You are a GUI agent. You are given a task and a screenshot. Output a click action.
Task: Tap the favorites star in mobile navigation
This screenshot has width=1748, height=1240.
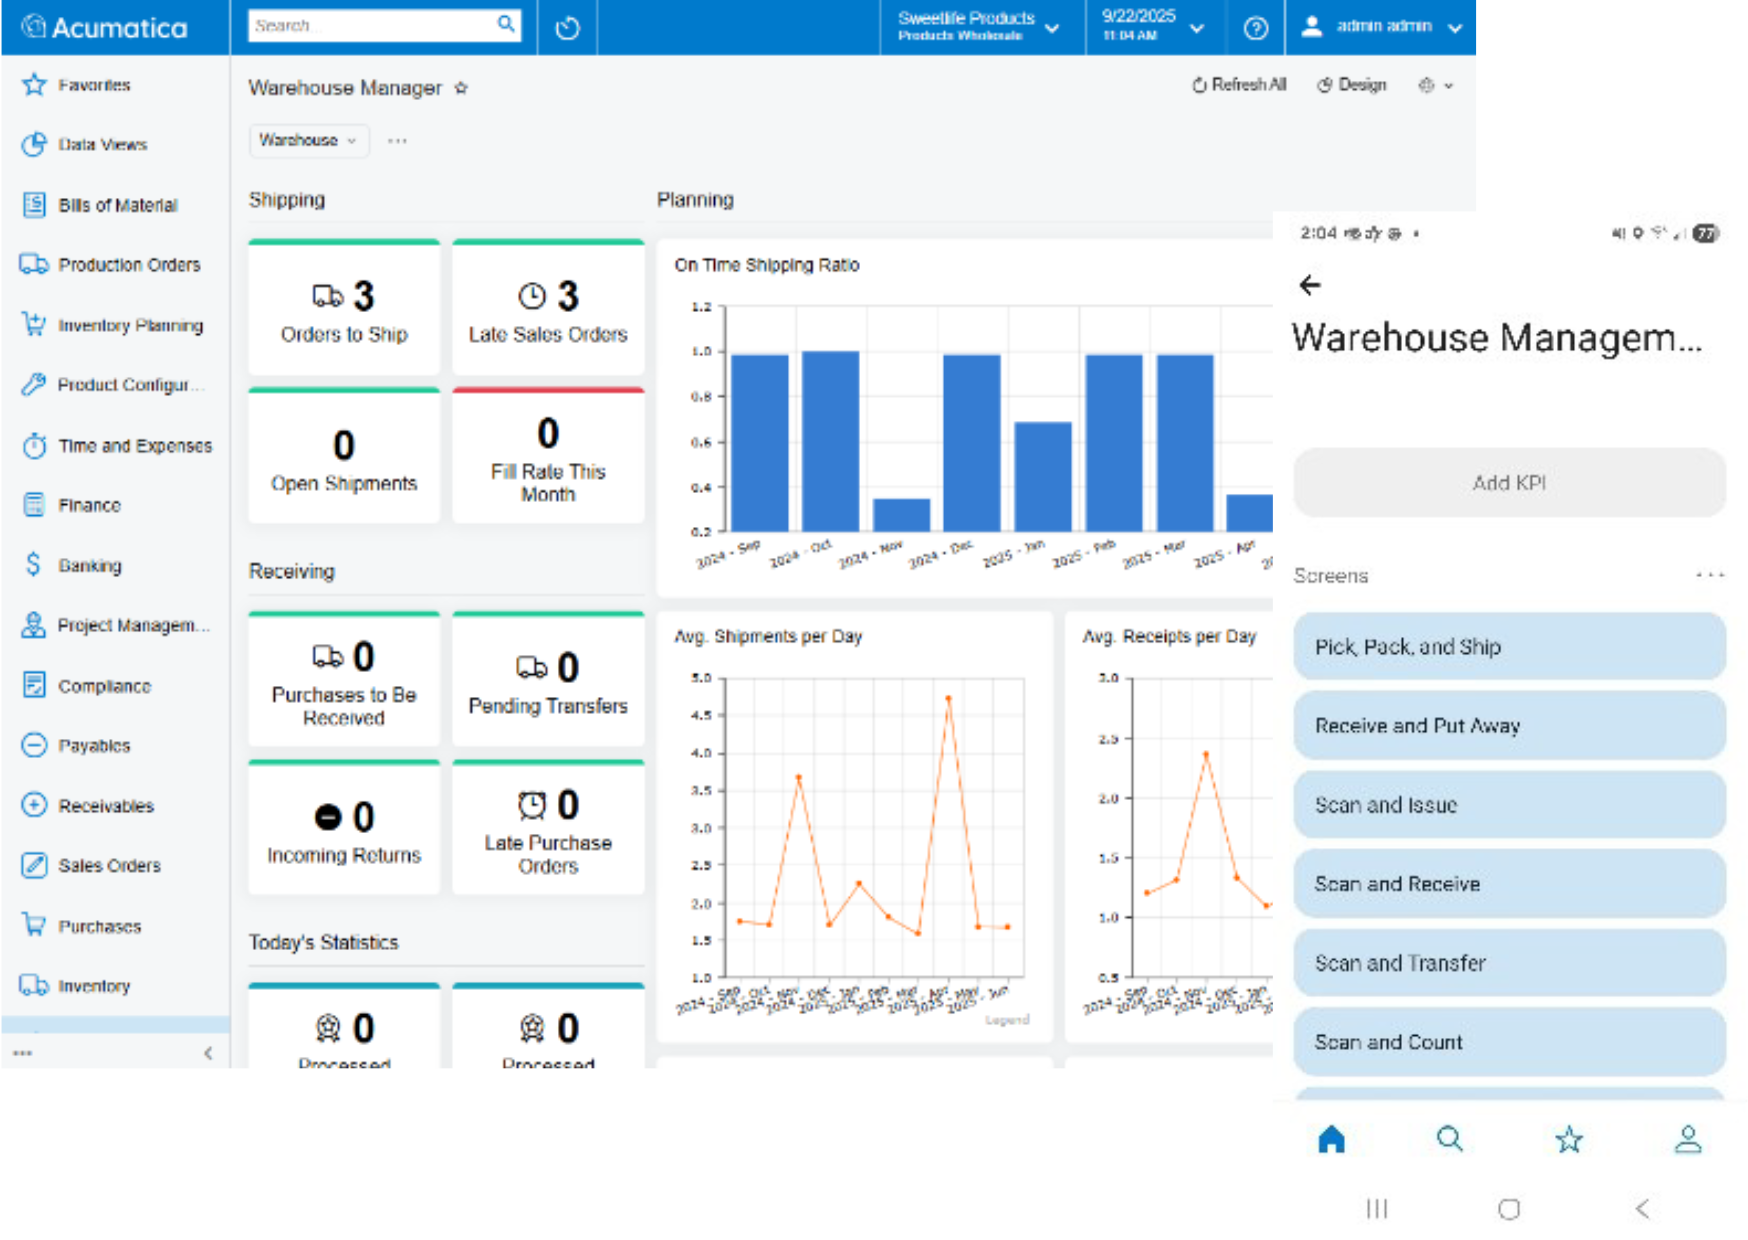pos(1568,1139)
